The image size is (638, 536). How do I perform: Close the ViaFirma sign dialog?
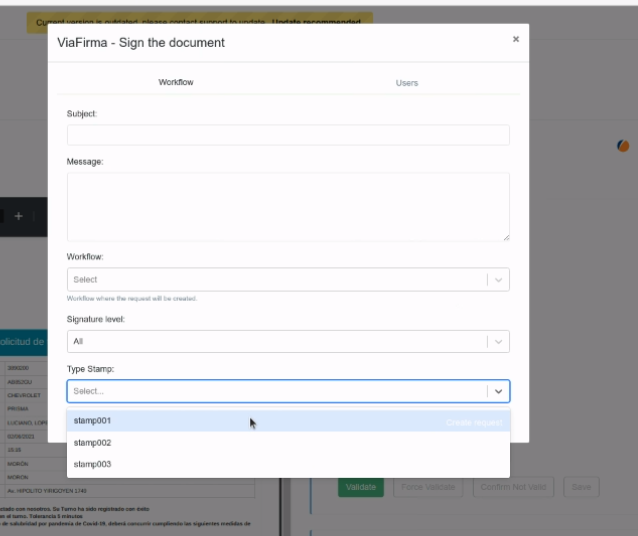click(x=516, y=40)
